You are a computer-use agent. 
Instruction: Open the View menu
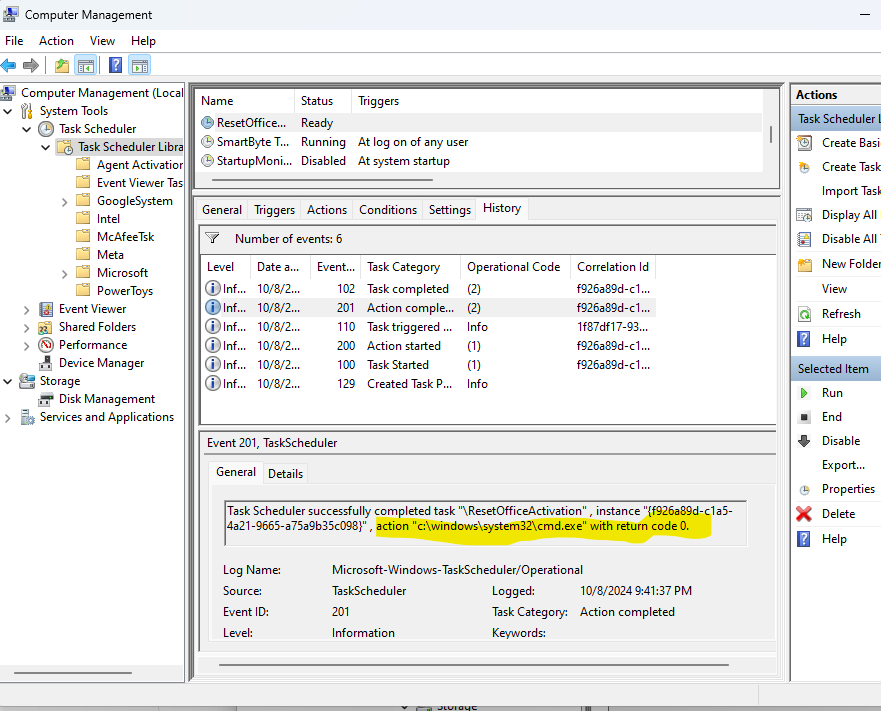(102, 41)
